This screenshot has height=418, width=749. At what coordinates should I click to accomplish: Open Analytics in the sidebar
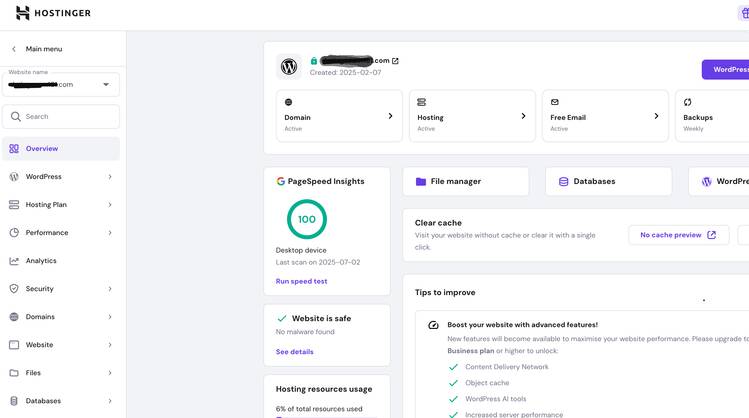pyautogui.click(x=61, y=261)
